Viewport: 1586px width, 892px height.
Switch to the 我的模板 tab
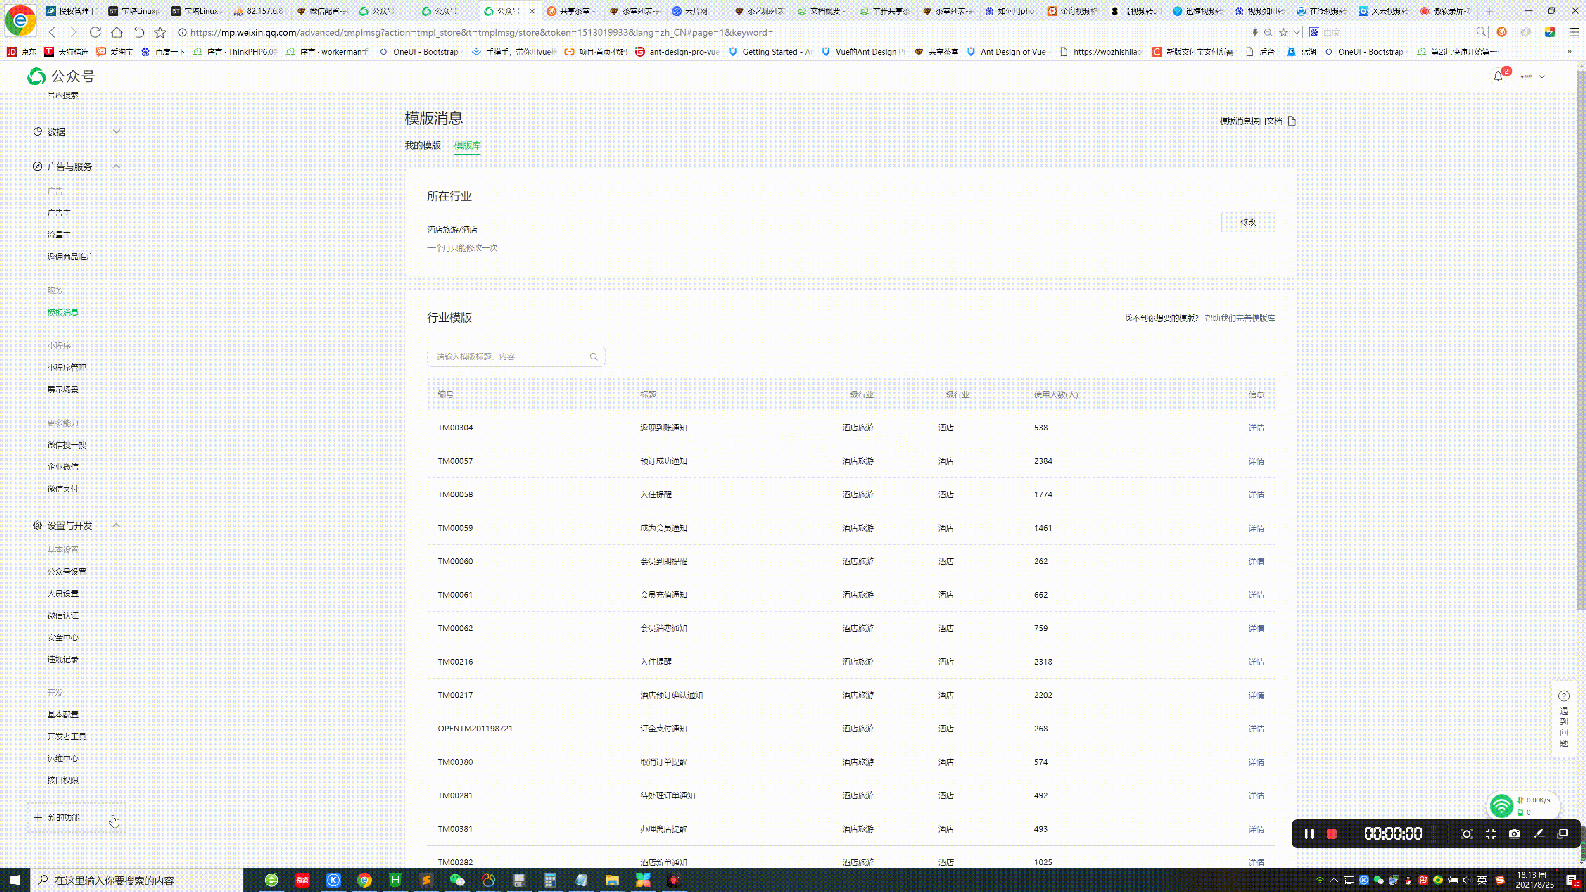point(422,146)
